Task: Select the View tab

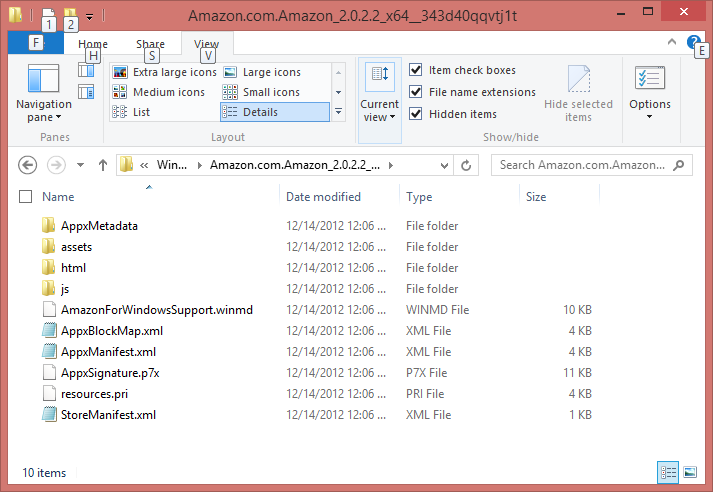Action: [x=207, y=44]
